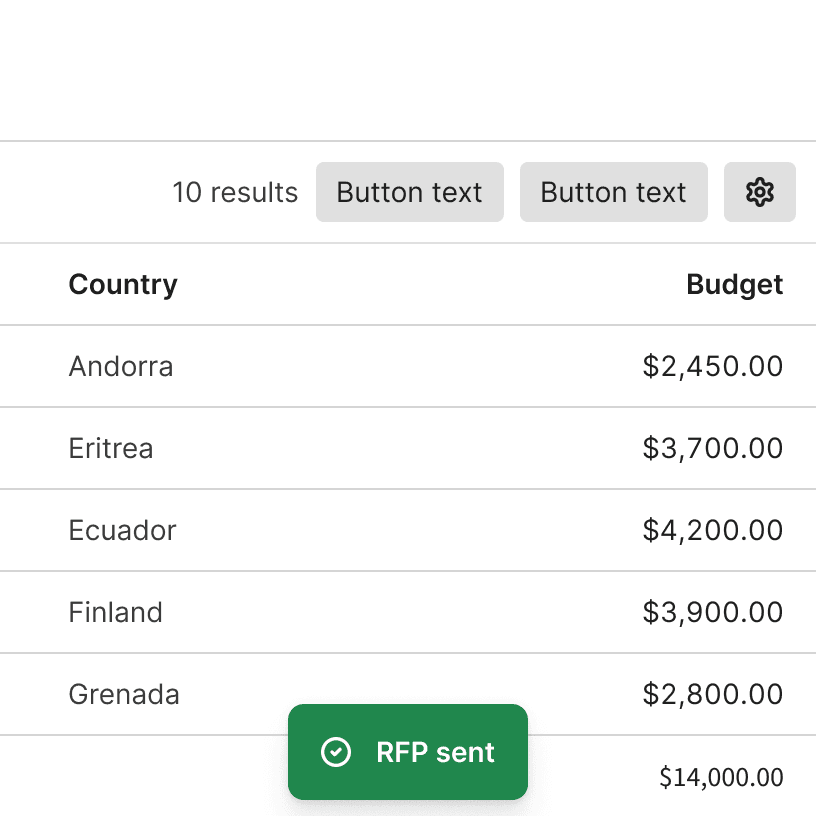The height and width of the screenshot is (816, 816).
Task: Select the Andorra country cell
Action: (x=121, y=366)
